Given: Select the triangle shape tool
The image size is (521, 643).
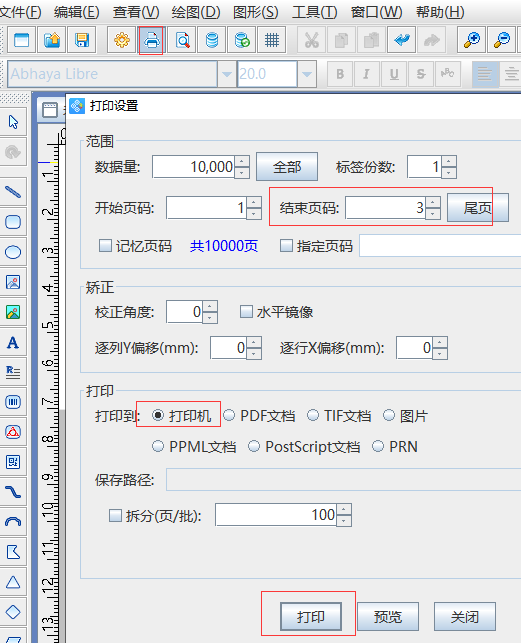Looking at the screenshot, I should click(13, 582).
